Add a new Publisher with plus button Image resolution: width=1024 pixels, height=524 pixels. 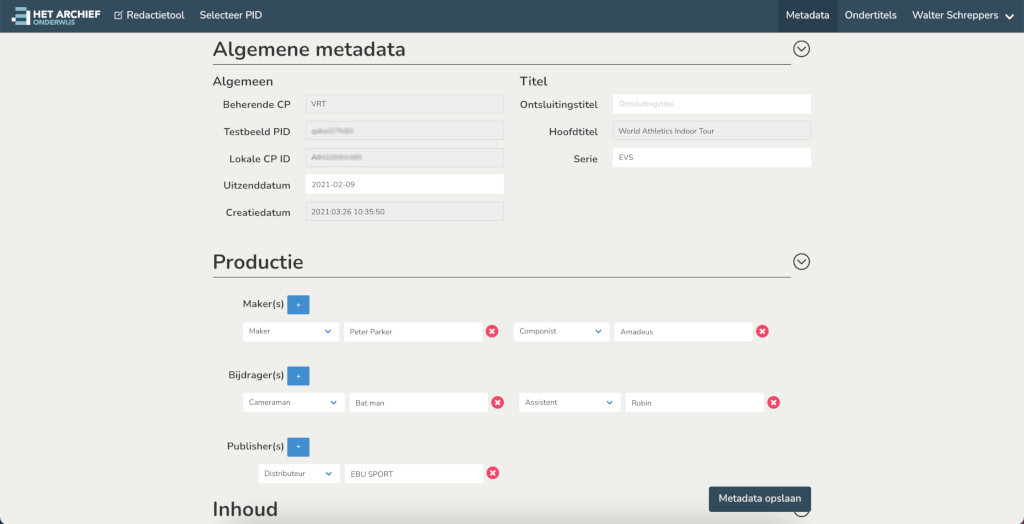pyautogui.click(x=298, y=447)
